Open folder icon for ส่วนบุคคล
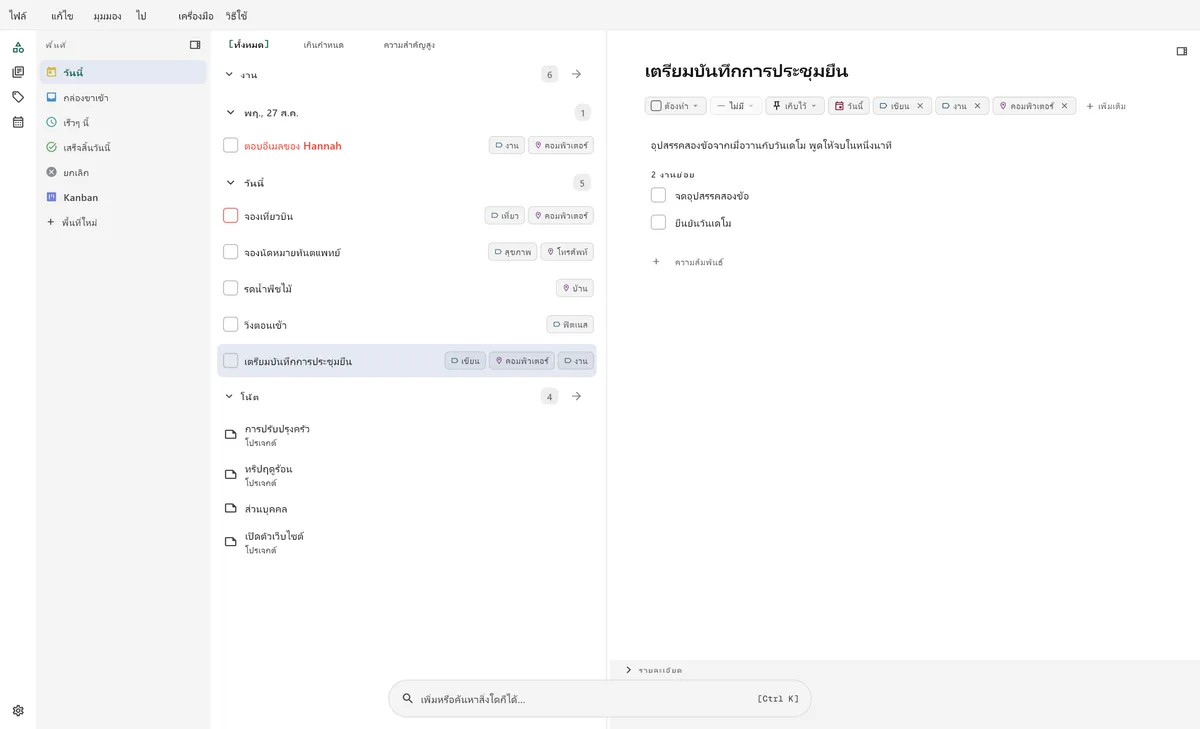 [x=231, y=509]
